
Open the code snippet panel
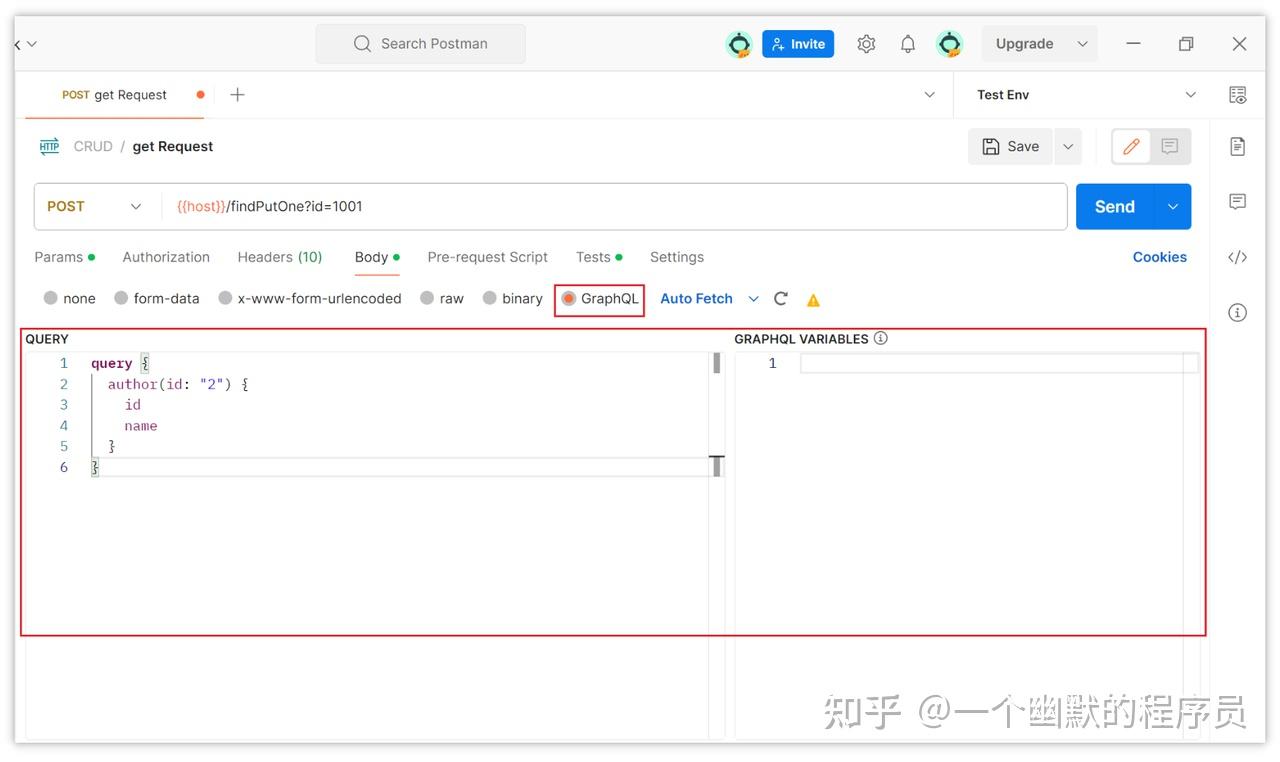1237,257
